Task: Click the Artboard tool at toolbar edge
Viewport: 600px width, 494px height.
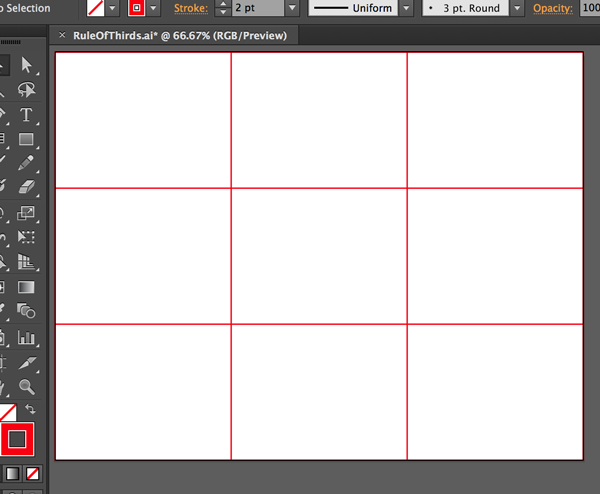Action: click(3, 363)
